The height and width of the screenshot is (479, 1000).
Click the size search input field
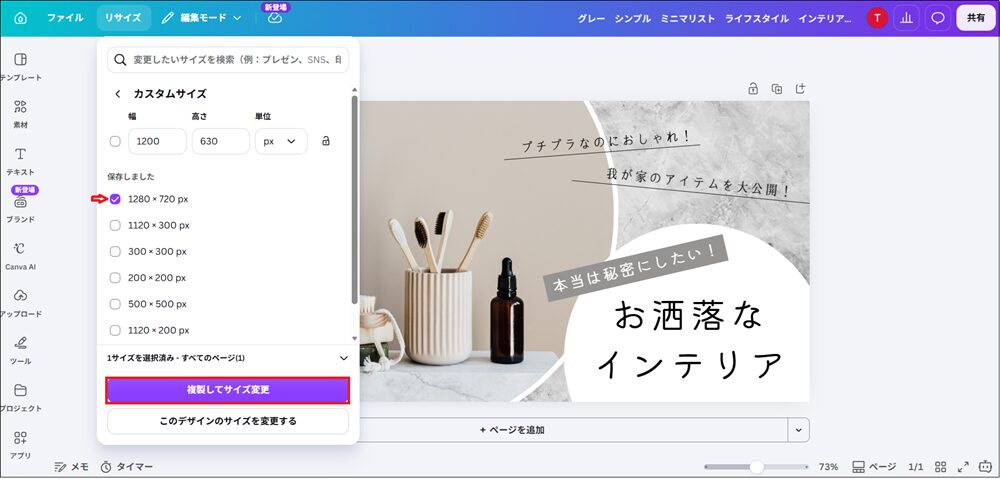(x=228, y=59)
